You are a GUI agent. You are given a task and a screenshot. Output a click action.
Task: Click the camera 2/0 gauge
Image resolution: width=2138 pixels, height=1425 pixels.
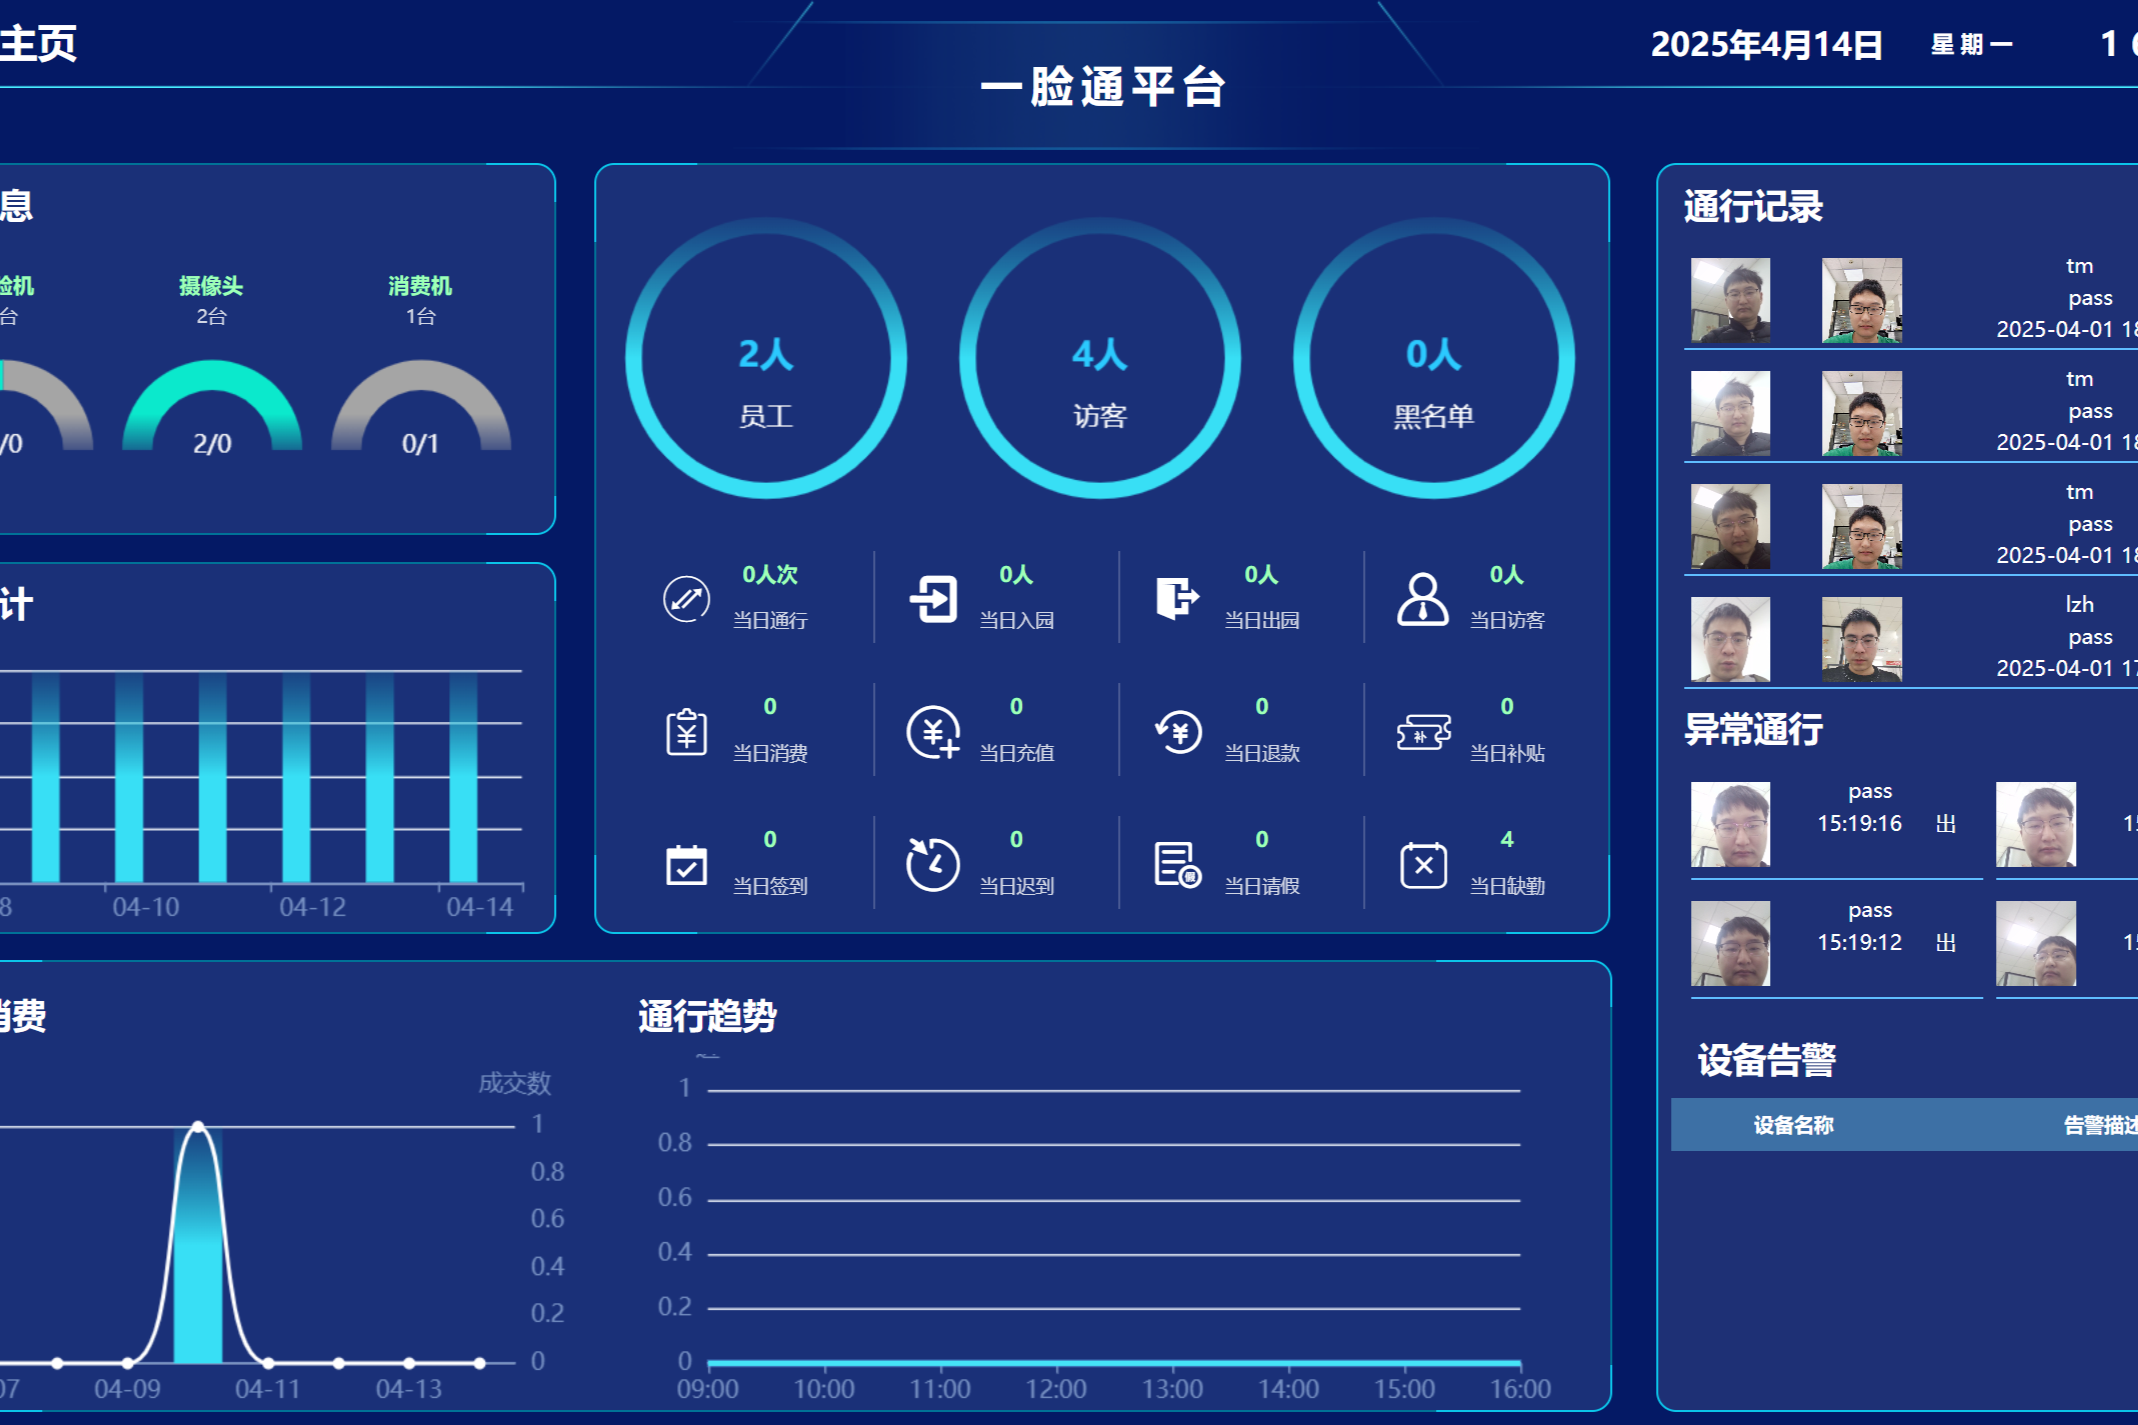212,410
